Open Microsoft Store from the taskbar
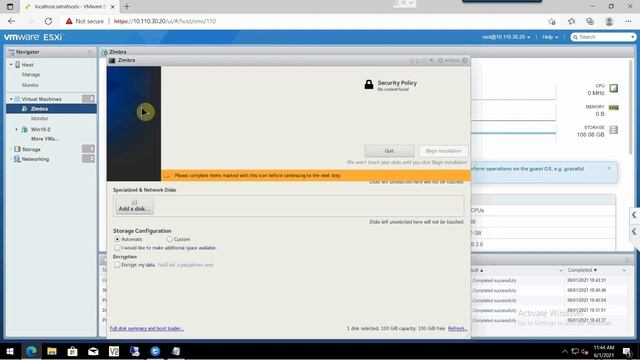The image size is (640, 360). pyautogui.click(x=73, y=351)
